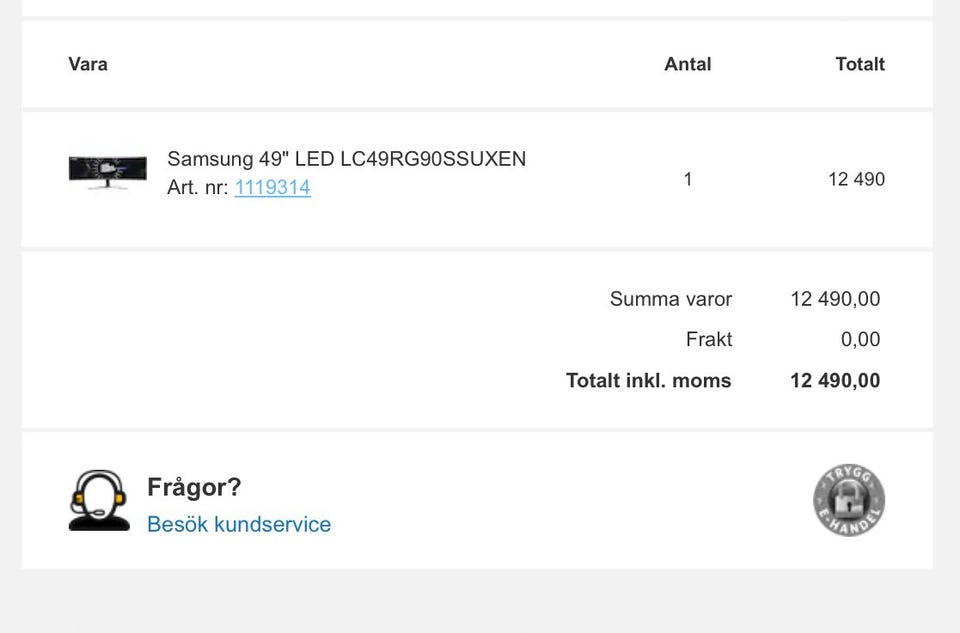This screenshot has height=633, width=960.
Task: Click the Art. nr: label text
Action: 197,187
